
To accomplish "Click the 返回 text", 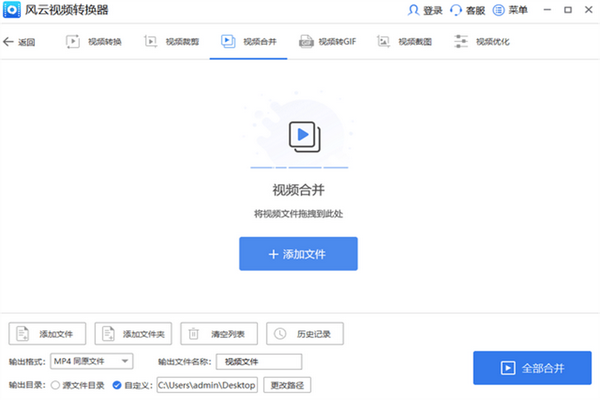I will click(x=26, y=42).
